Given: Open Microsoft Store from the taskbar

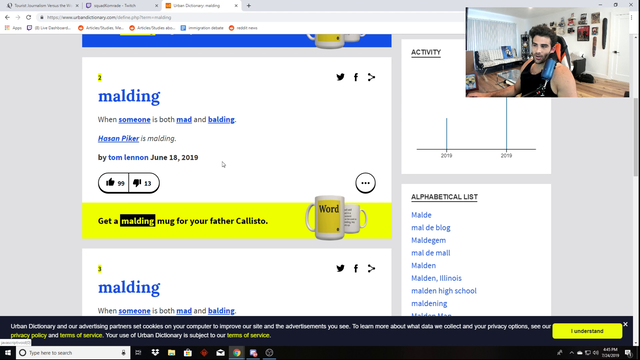Looking at the screenshot, I should (188, 353).
